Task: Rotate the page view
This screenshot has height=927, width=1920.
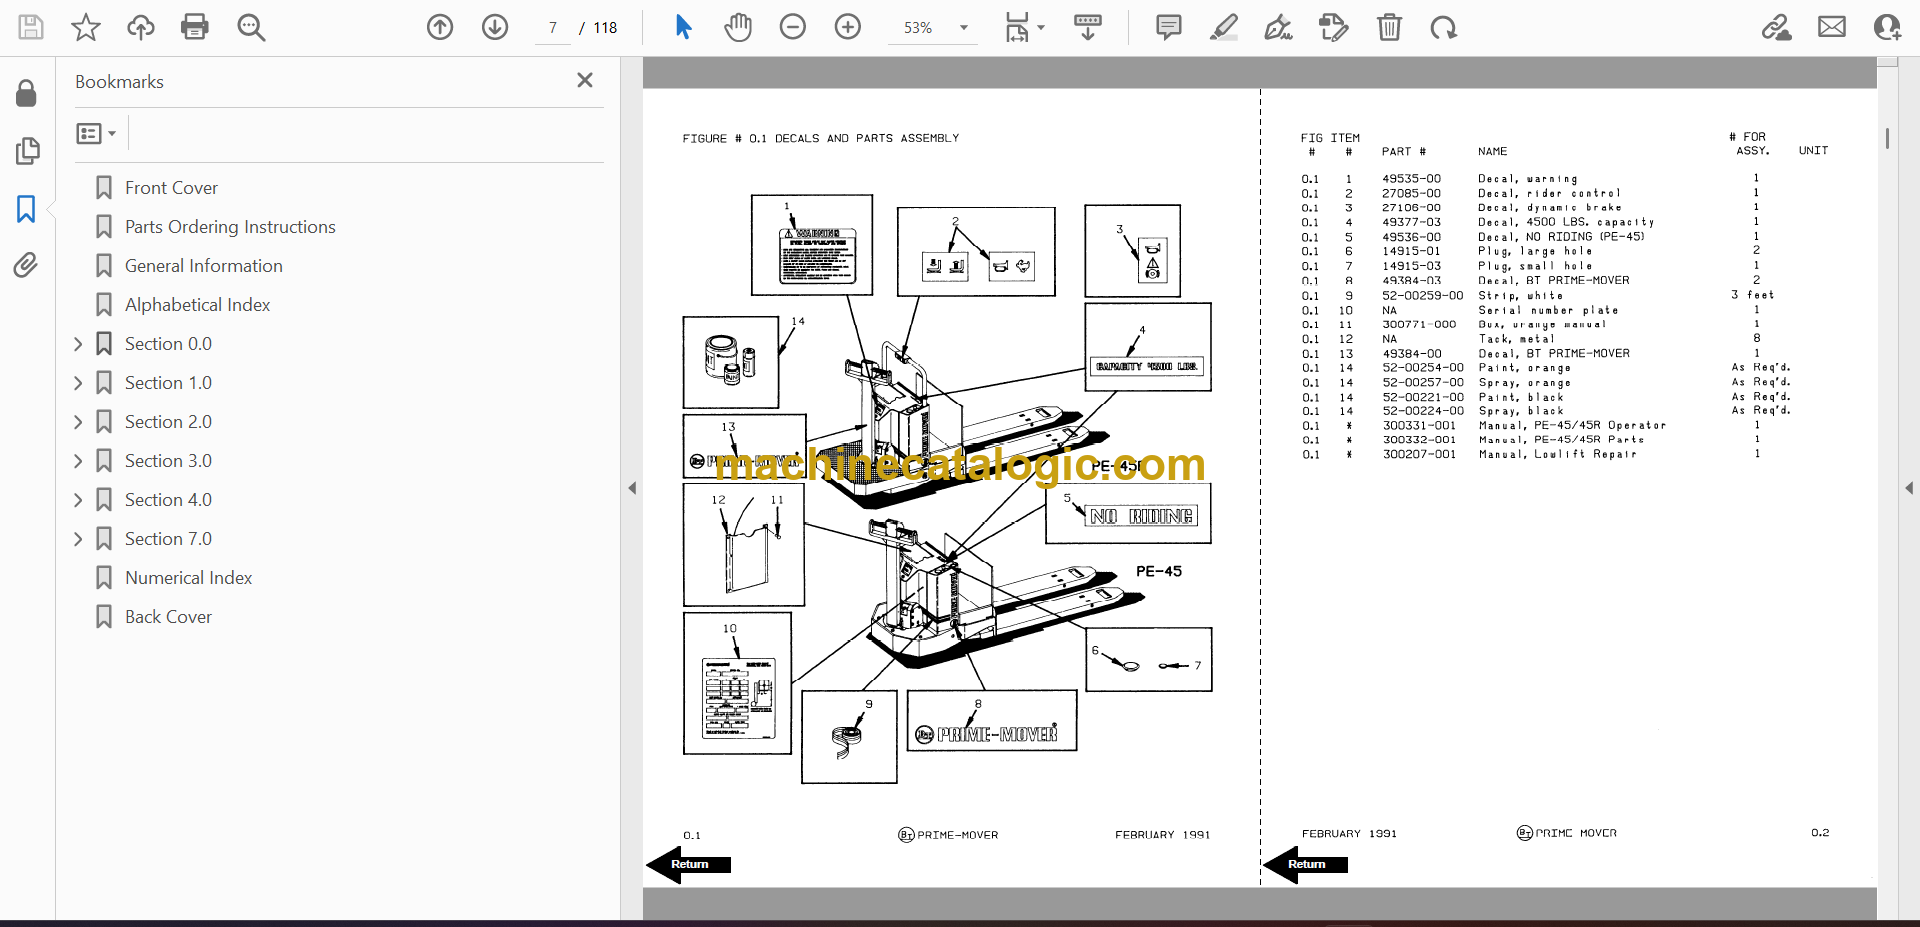Action: 1443,27
